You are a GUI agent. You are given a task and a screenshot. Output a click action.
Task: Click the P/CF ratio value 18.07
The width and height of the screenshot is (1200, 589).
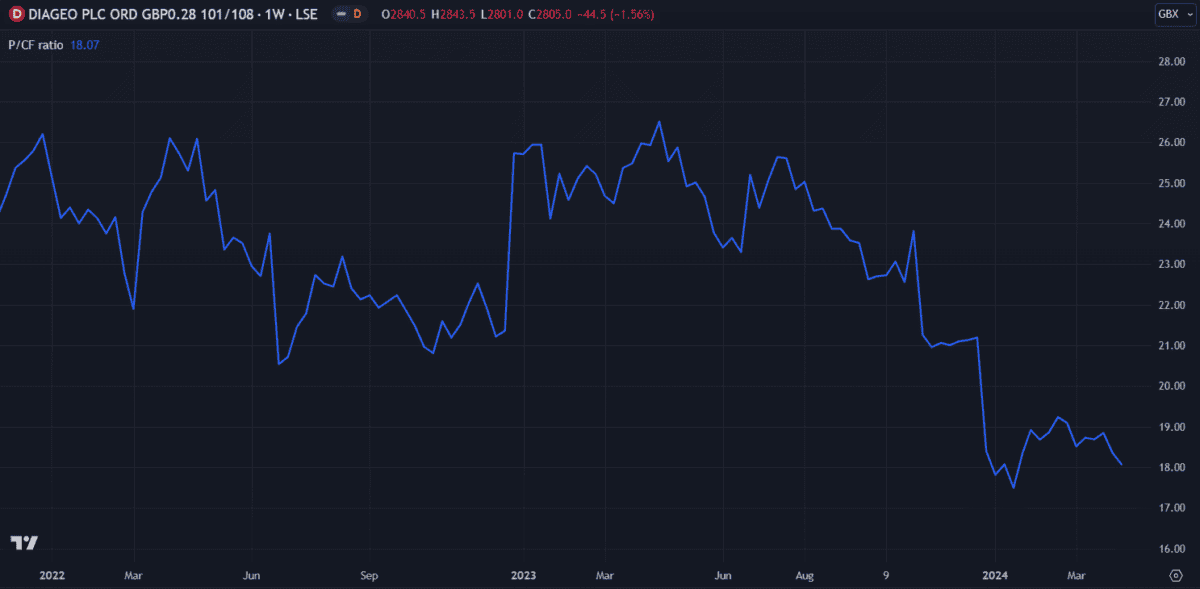(x=85, y=45)
